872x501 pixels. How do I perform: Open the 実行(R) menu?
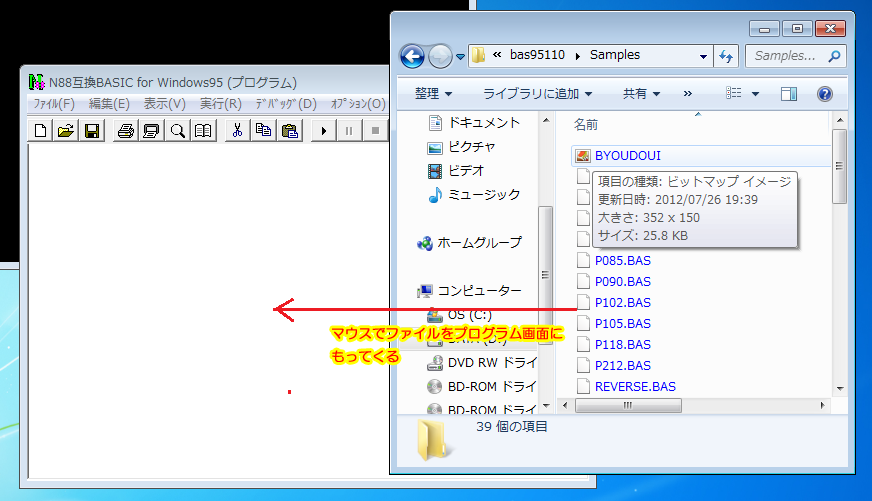(x=221, y=104)
